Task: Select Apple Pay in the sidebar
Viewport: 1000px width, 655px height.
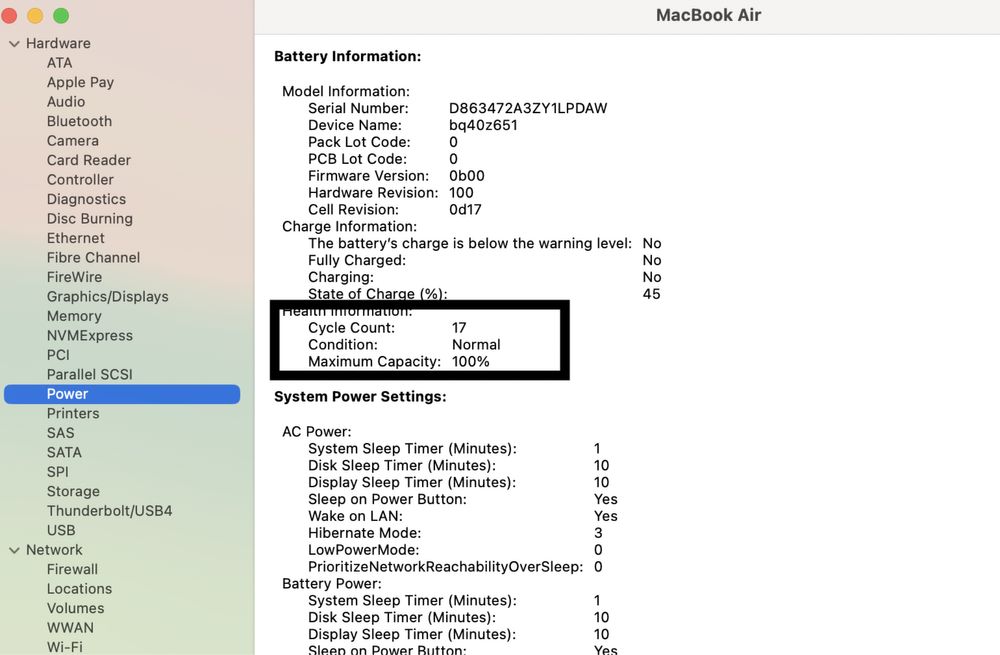Action: click(x=80, y=82)
